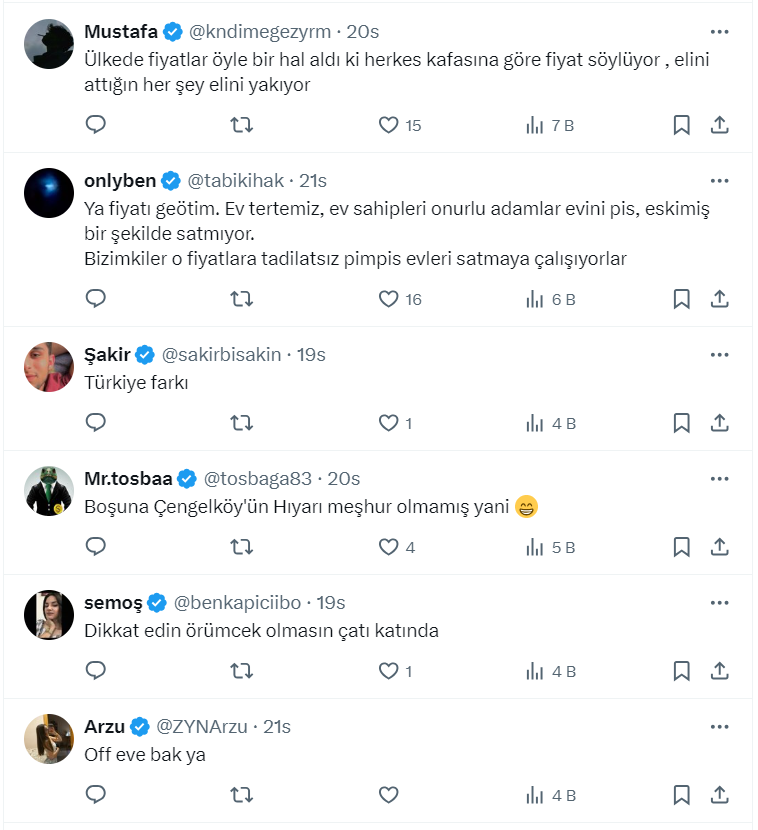Screen dimensions: 758x830
Task: View analytics on Mr.tosbaa's tweet
Action: coord(550,547)
